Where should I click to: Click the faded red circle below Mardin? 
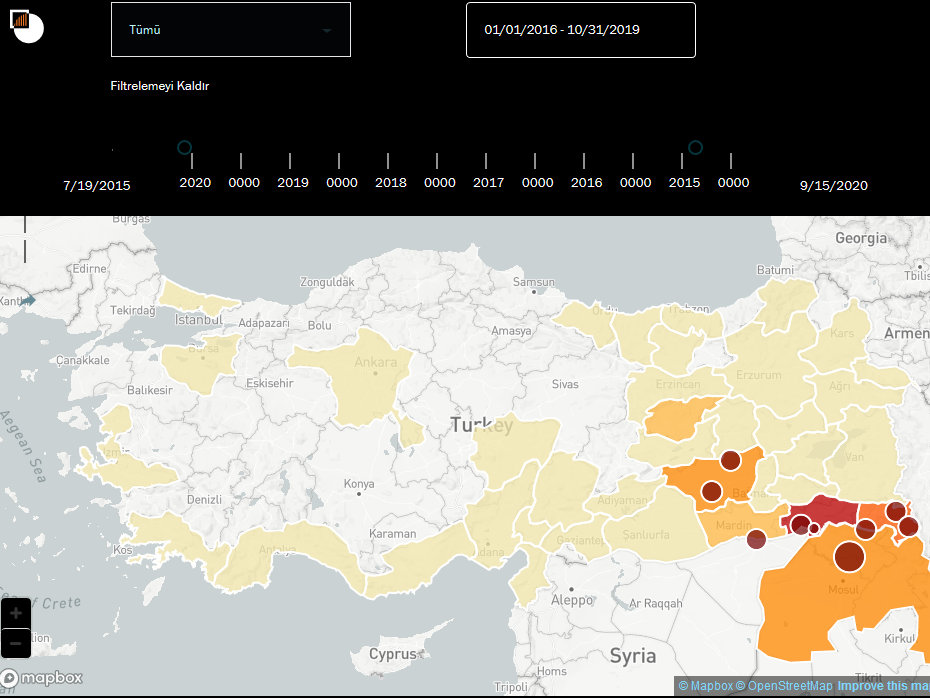756,539
